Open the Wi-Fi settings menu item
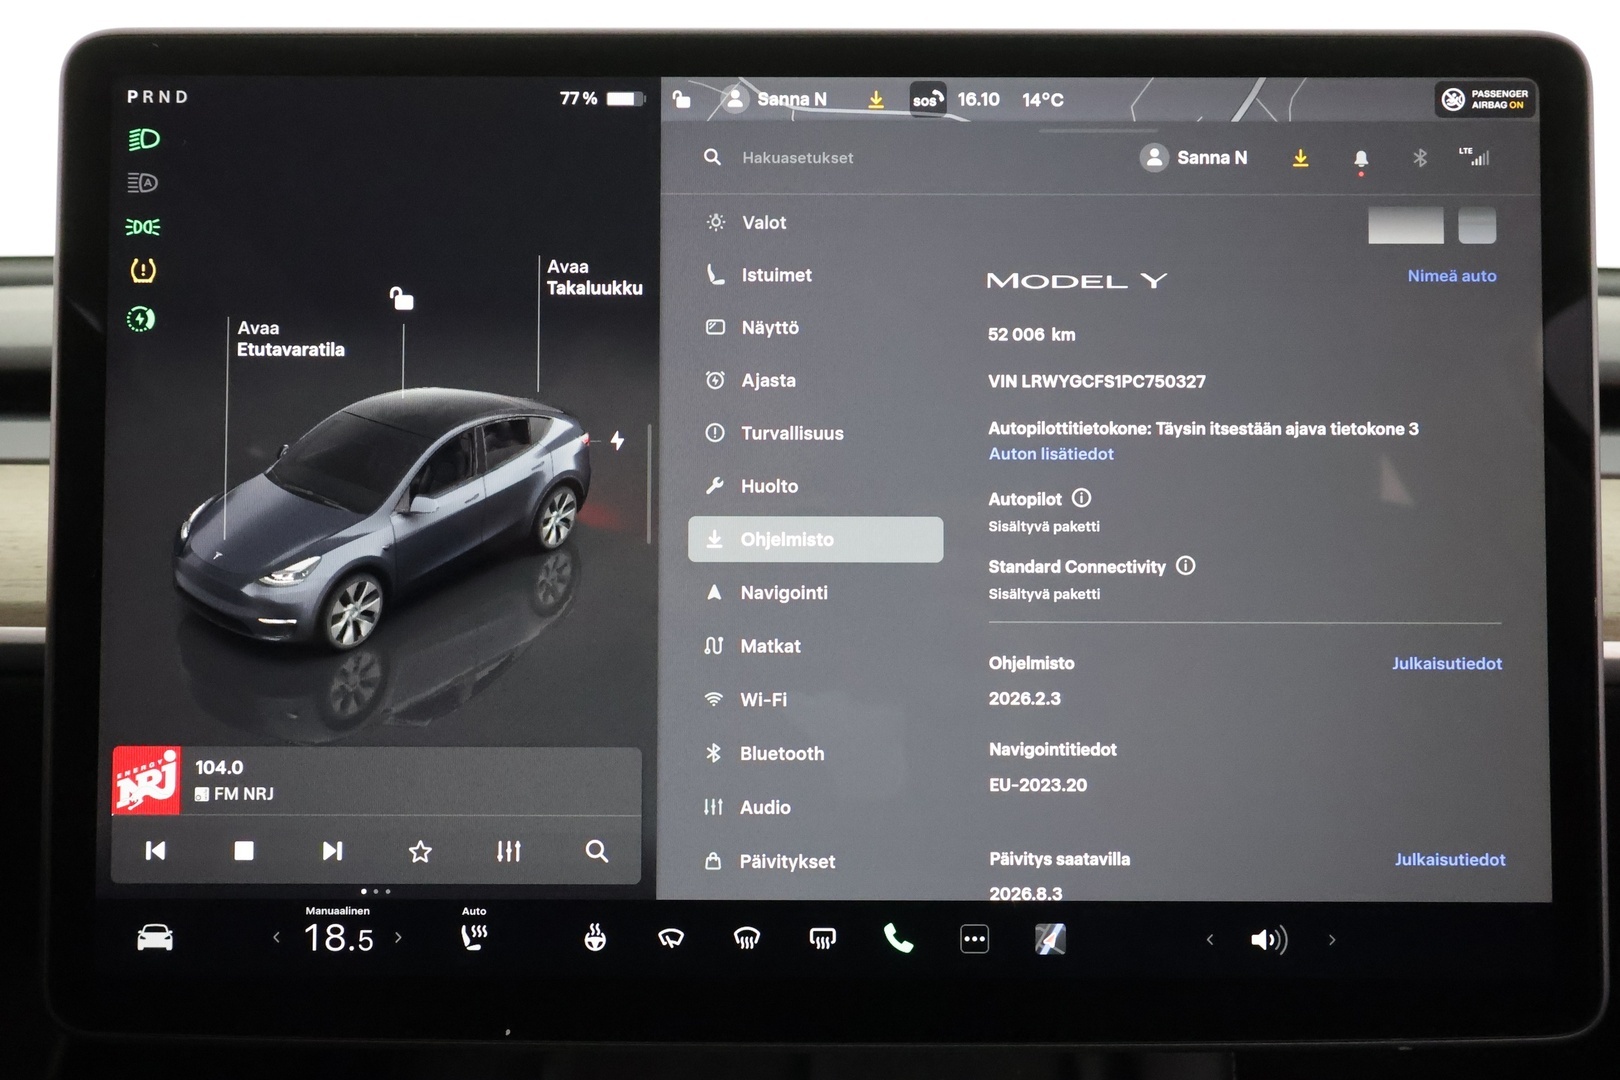 pyautogui.click(x=763, y=700)
